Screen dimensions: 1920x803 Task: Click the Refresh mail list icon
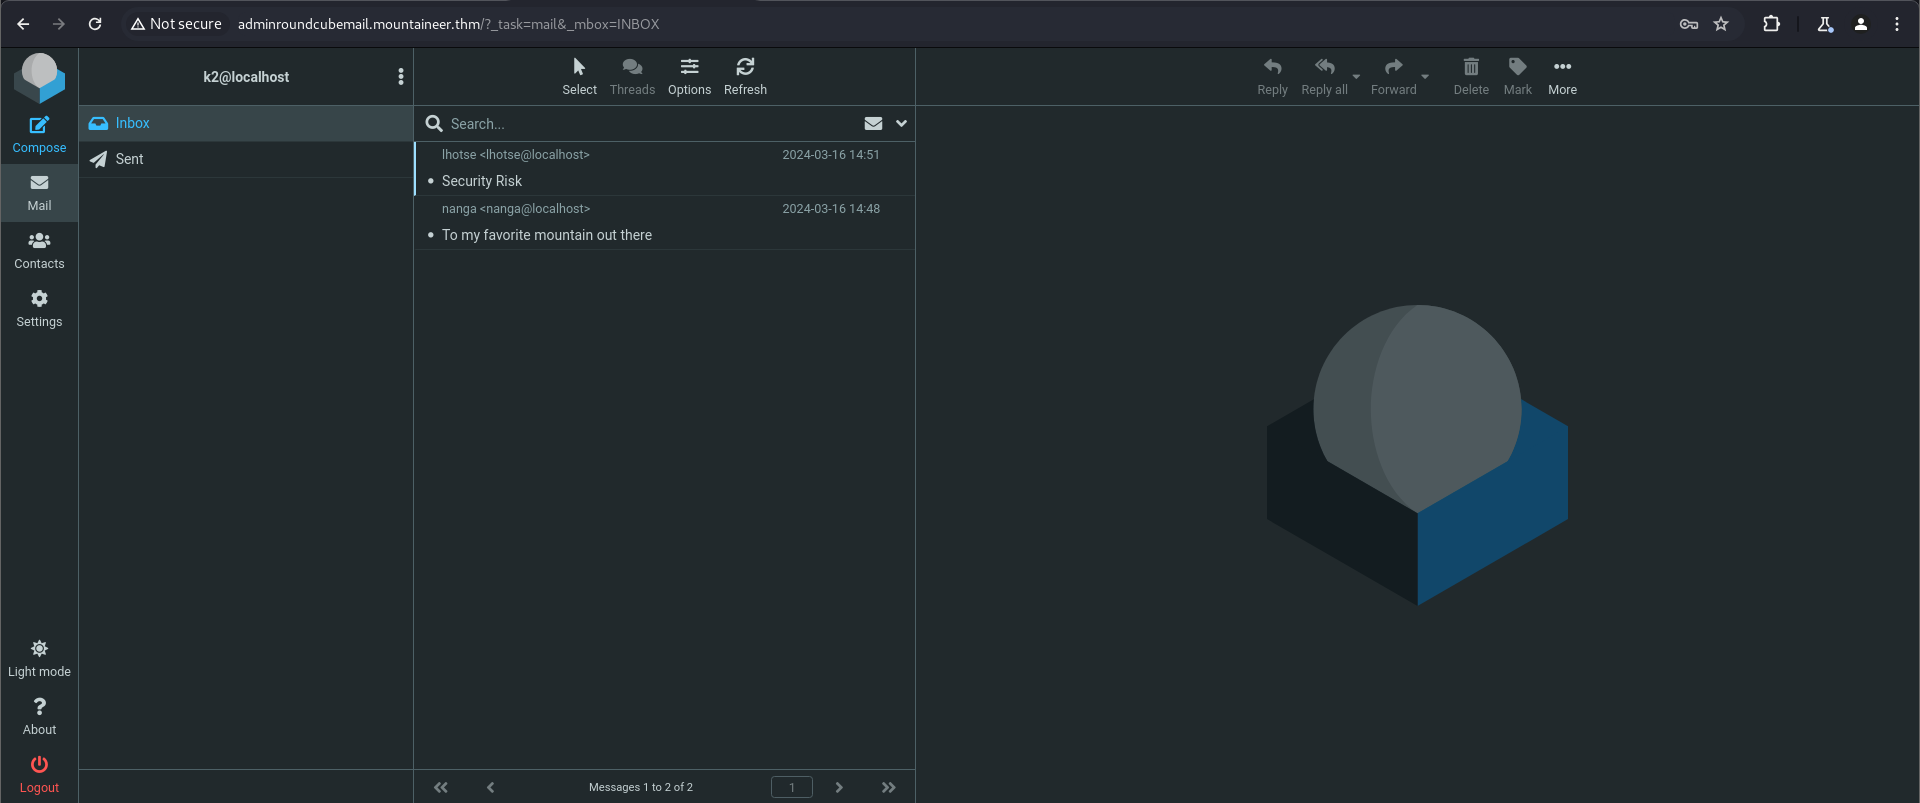[745, 76]
